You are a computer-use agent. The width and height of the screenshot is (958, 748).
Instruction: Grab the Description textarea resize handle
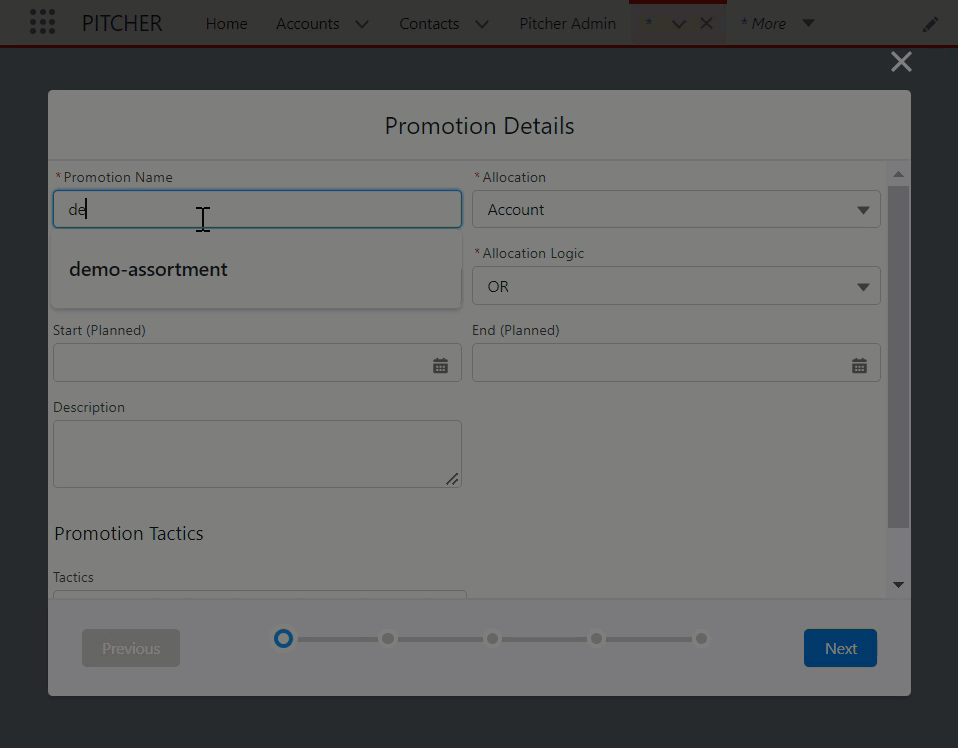pyautogui.click(x=452, y=479)
